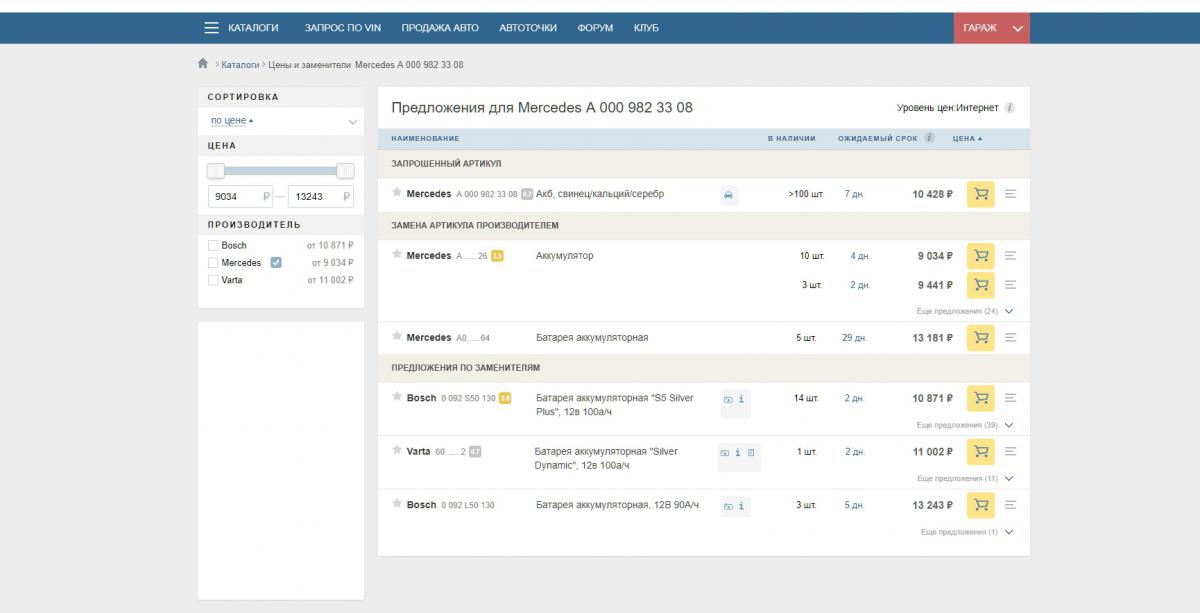Show Еще предложения (11) for Varta
1200x613 pixels.
click(x=965, y=478)
